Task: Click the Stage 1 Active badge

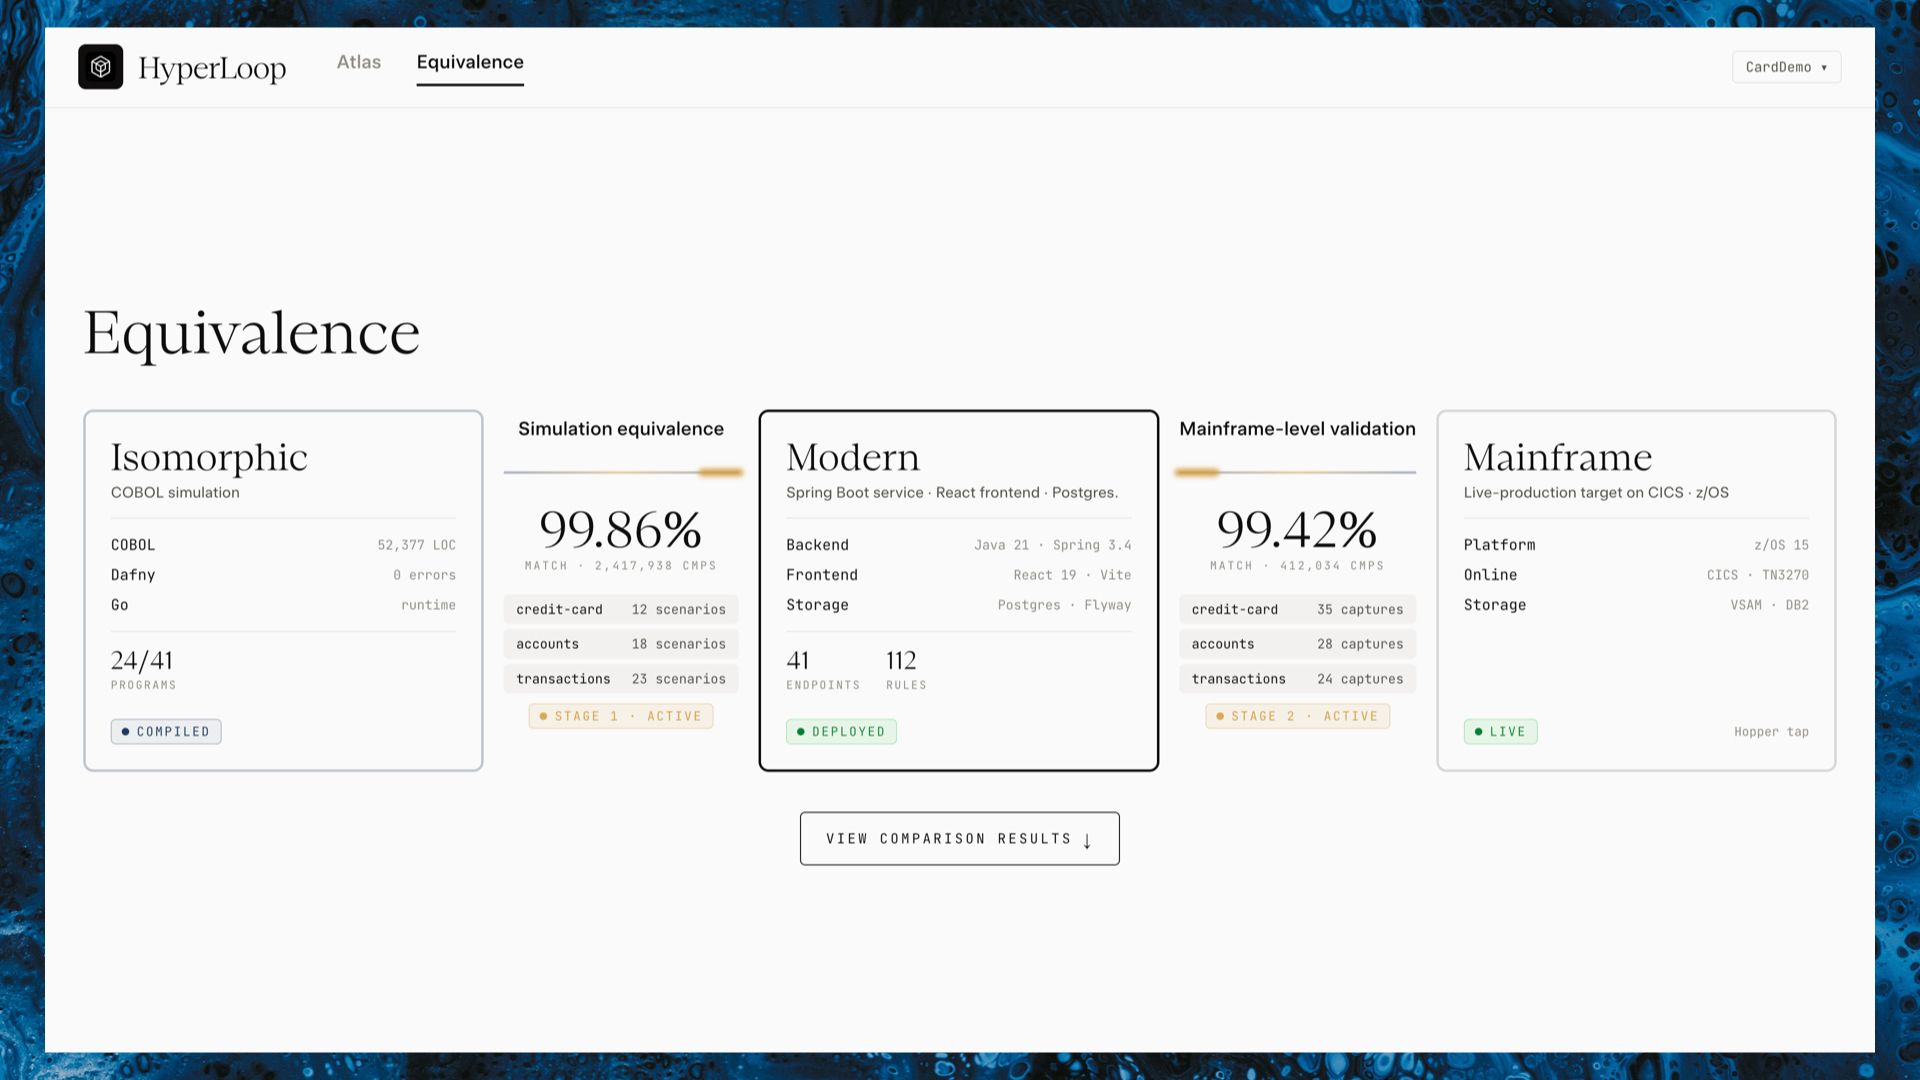Action: pos(621,716)
